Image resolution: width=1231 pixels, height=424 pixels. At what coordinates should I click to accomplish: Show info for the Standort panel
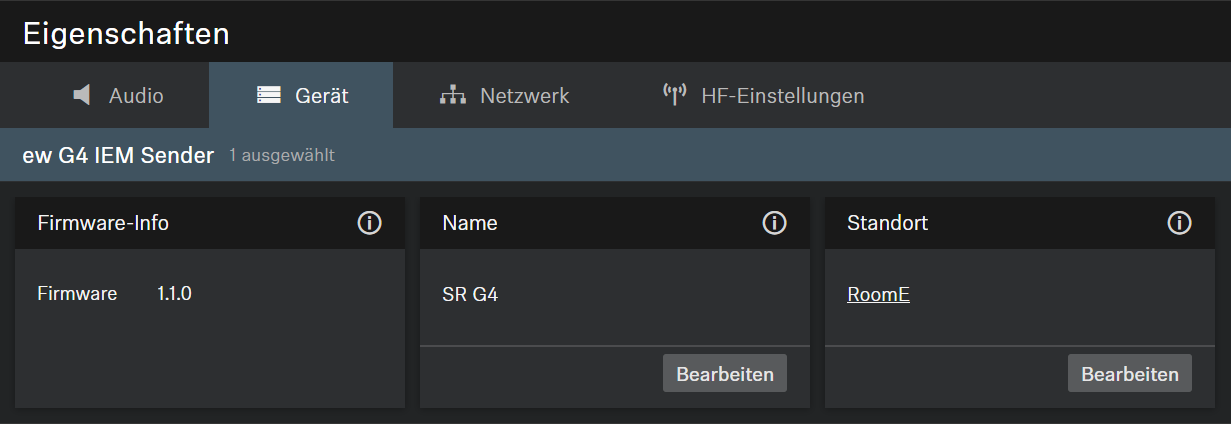(1179, 223)
